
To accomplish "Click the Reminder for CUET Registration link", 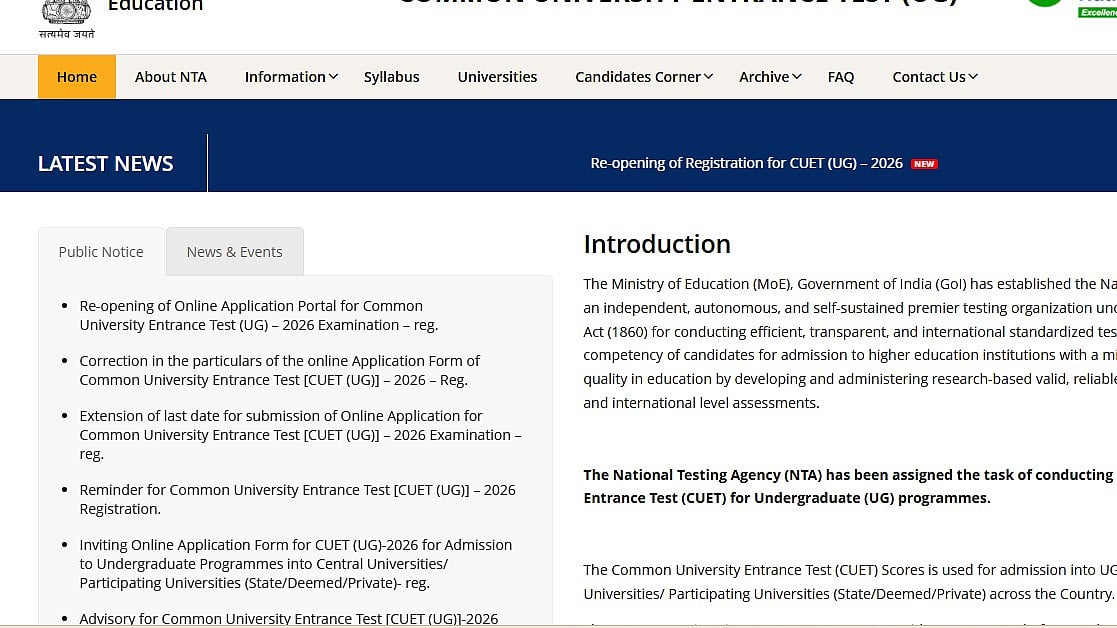I will tap(297, 499).
